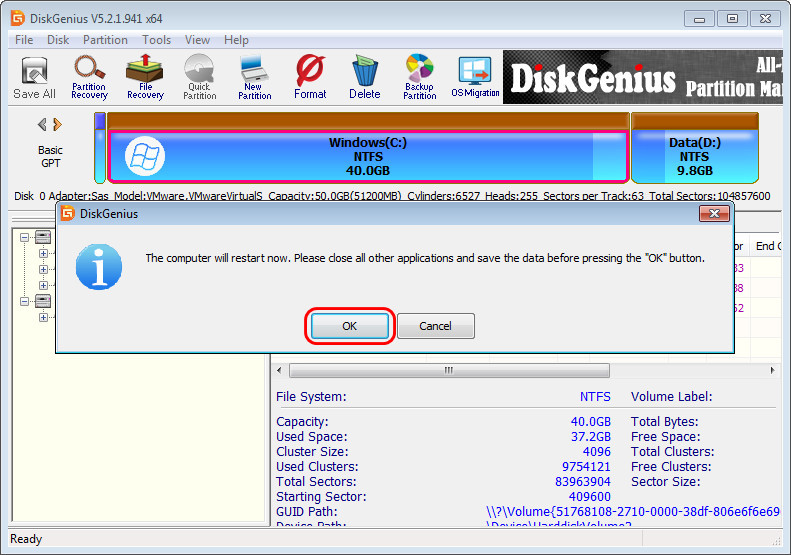This screenshot has height=555, width=791.
Task: Expand the third partition under first disk
Action: tap(43, 285)
